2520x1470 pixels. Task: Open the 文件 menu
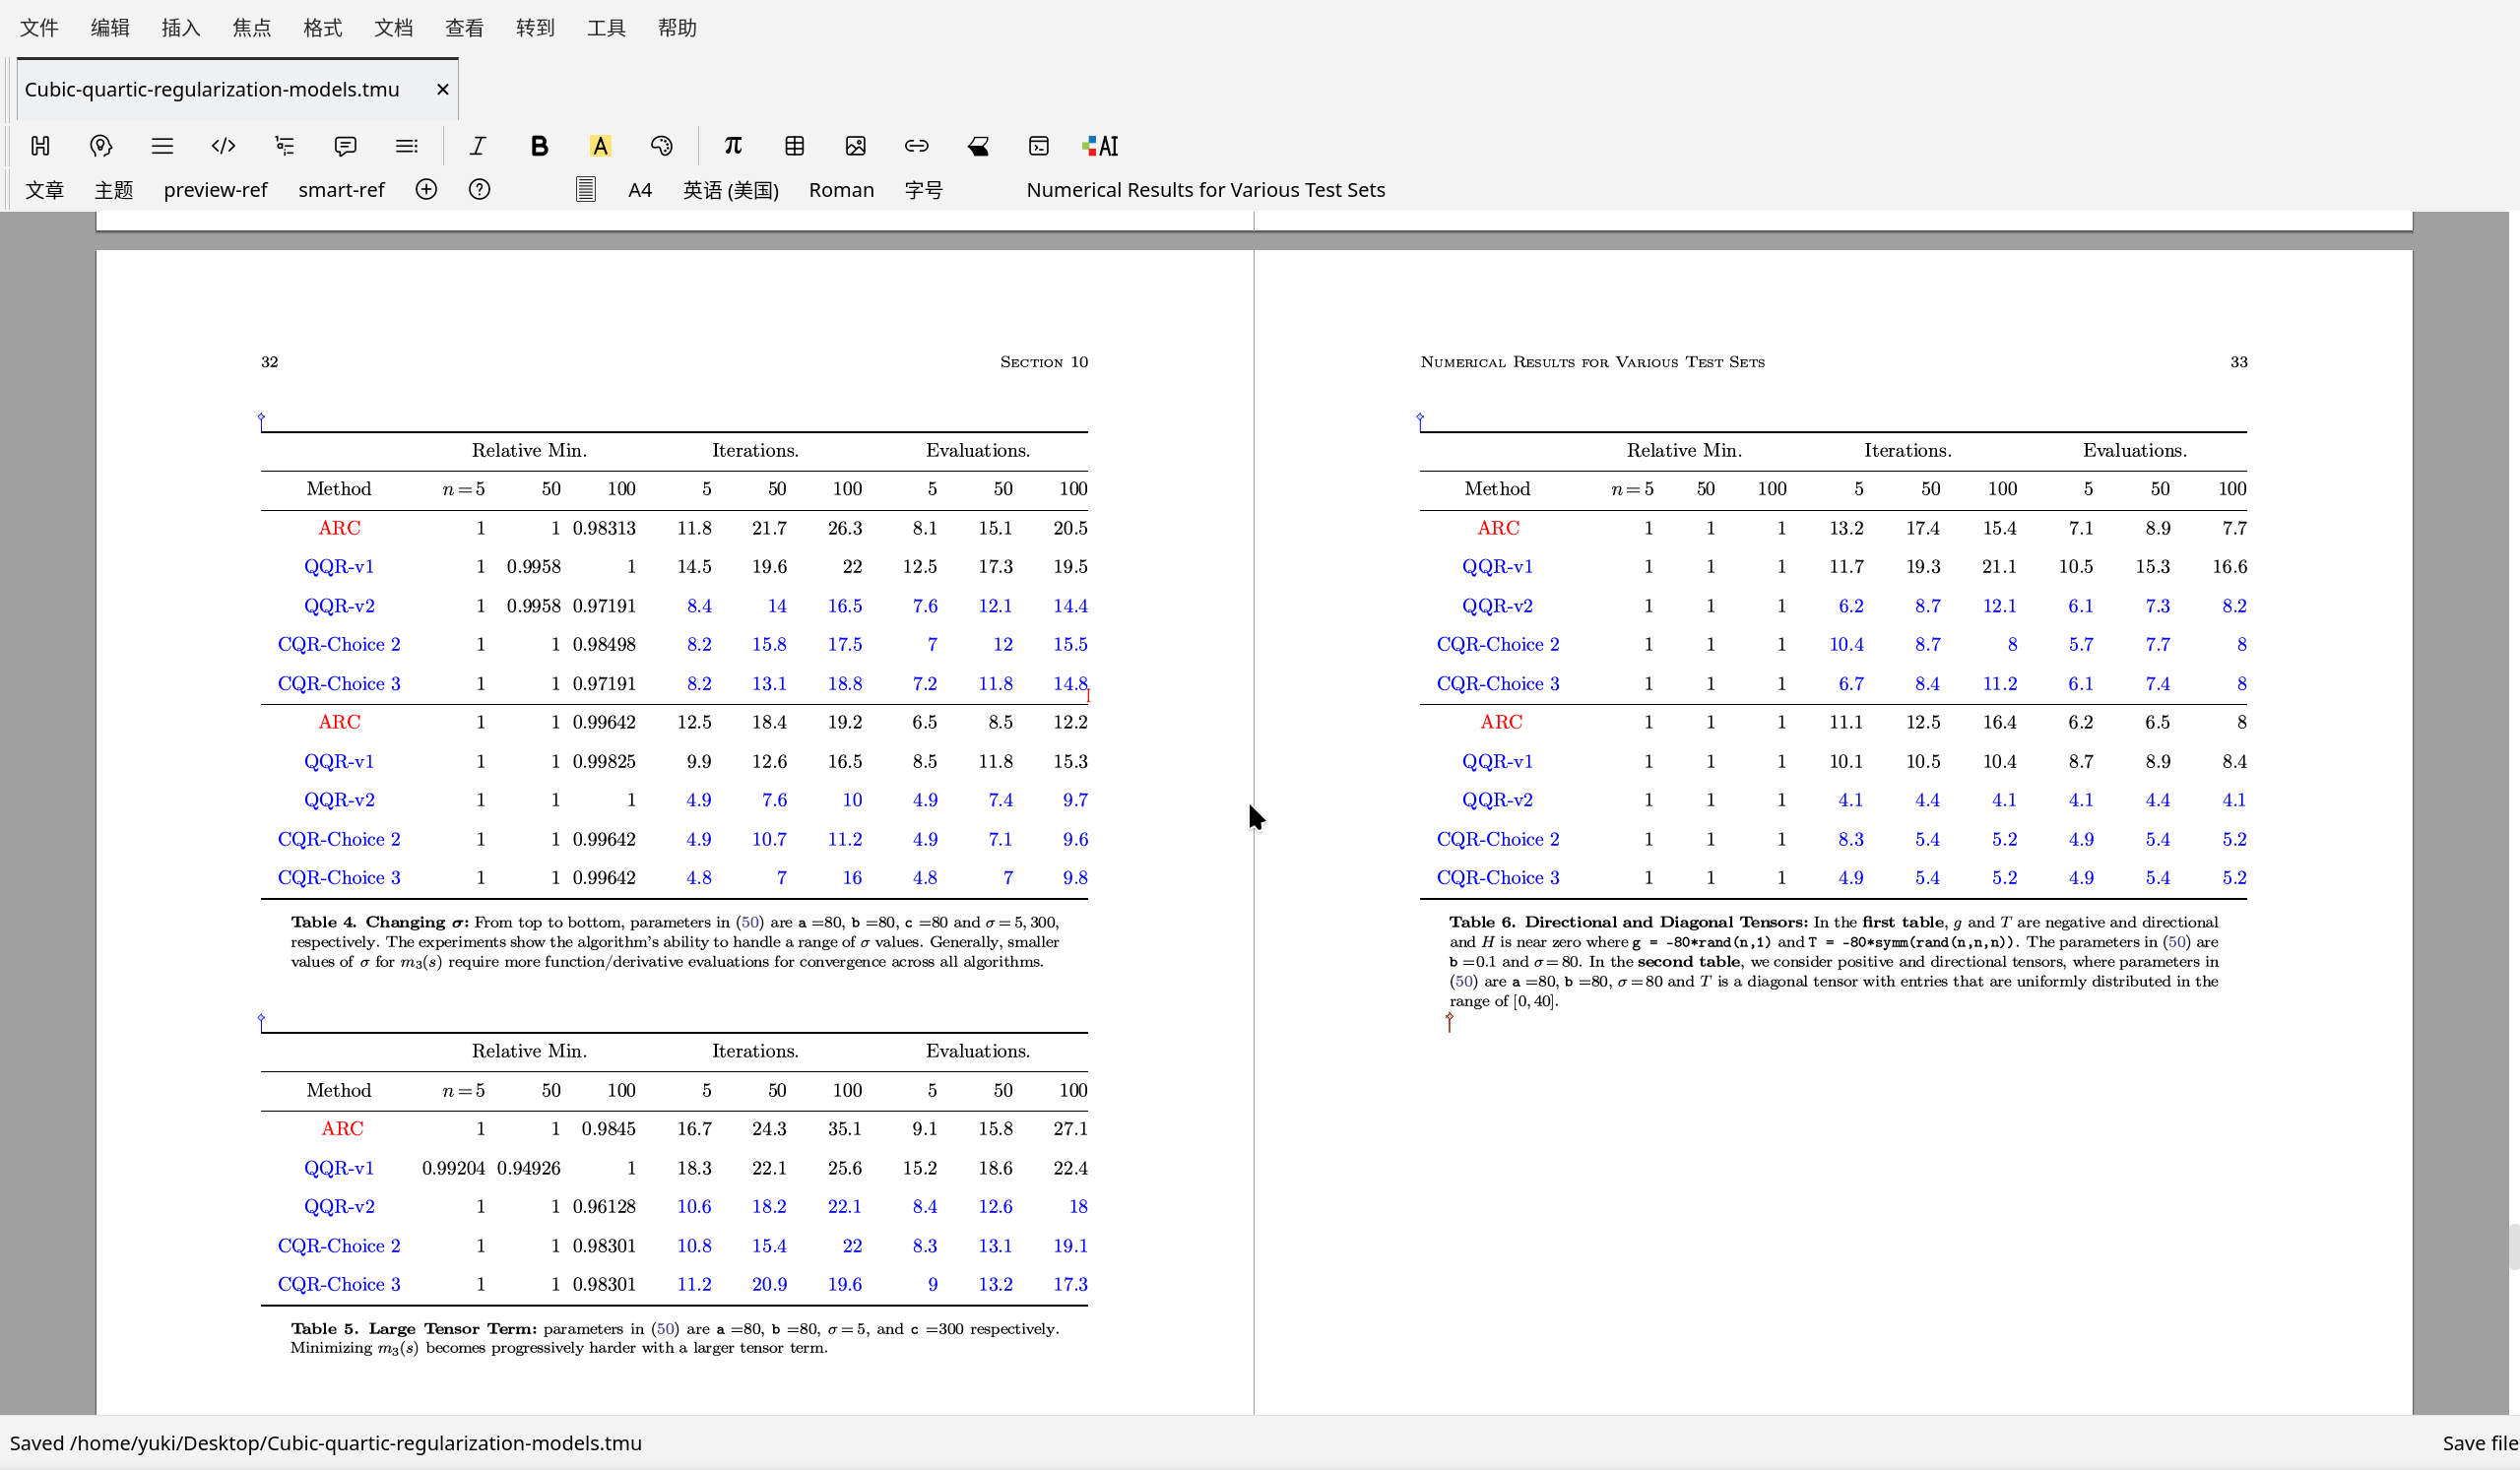pyautogui.click(x=39, y=28)
